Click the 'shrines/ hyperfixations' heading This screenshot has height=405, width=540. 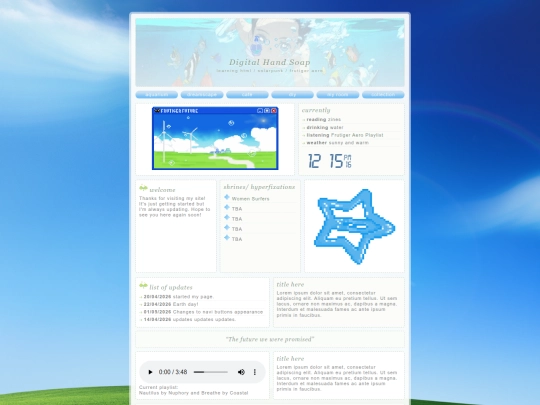click(x=259, y=187)
